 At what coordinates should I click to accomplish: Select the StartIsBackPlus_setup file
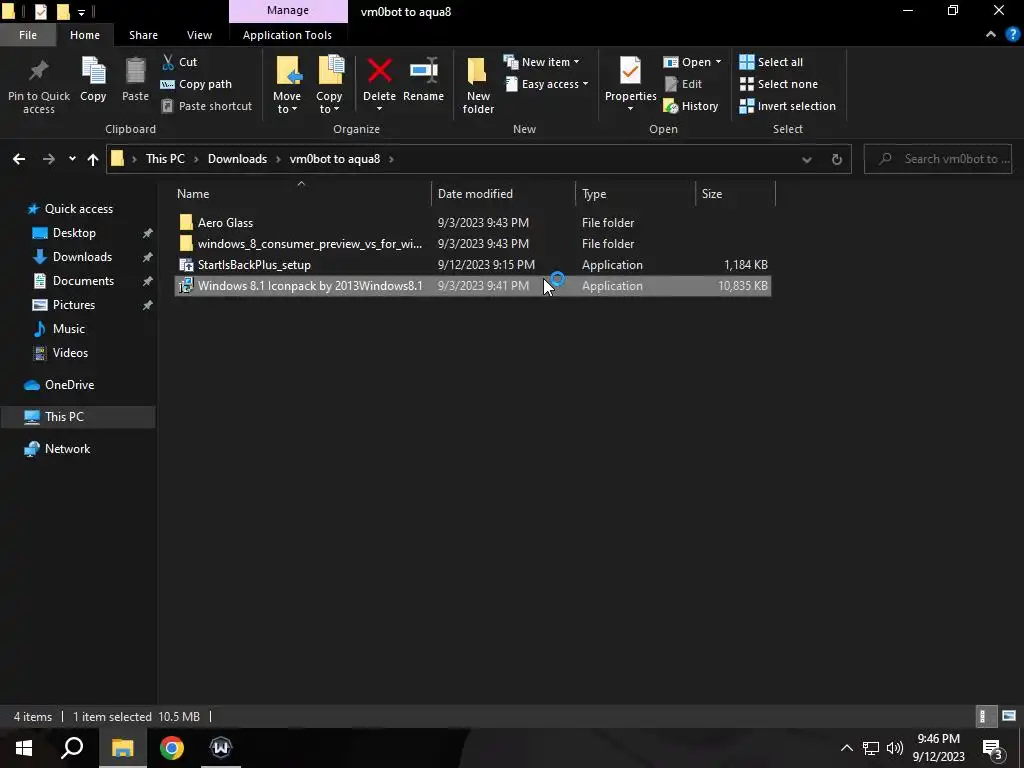coord(473,264)
